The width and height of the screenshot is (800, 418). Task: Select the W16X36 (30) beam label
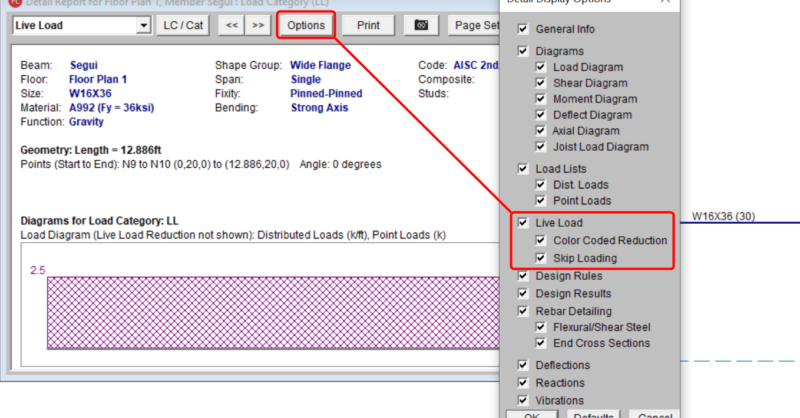(x=723, y=215)
